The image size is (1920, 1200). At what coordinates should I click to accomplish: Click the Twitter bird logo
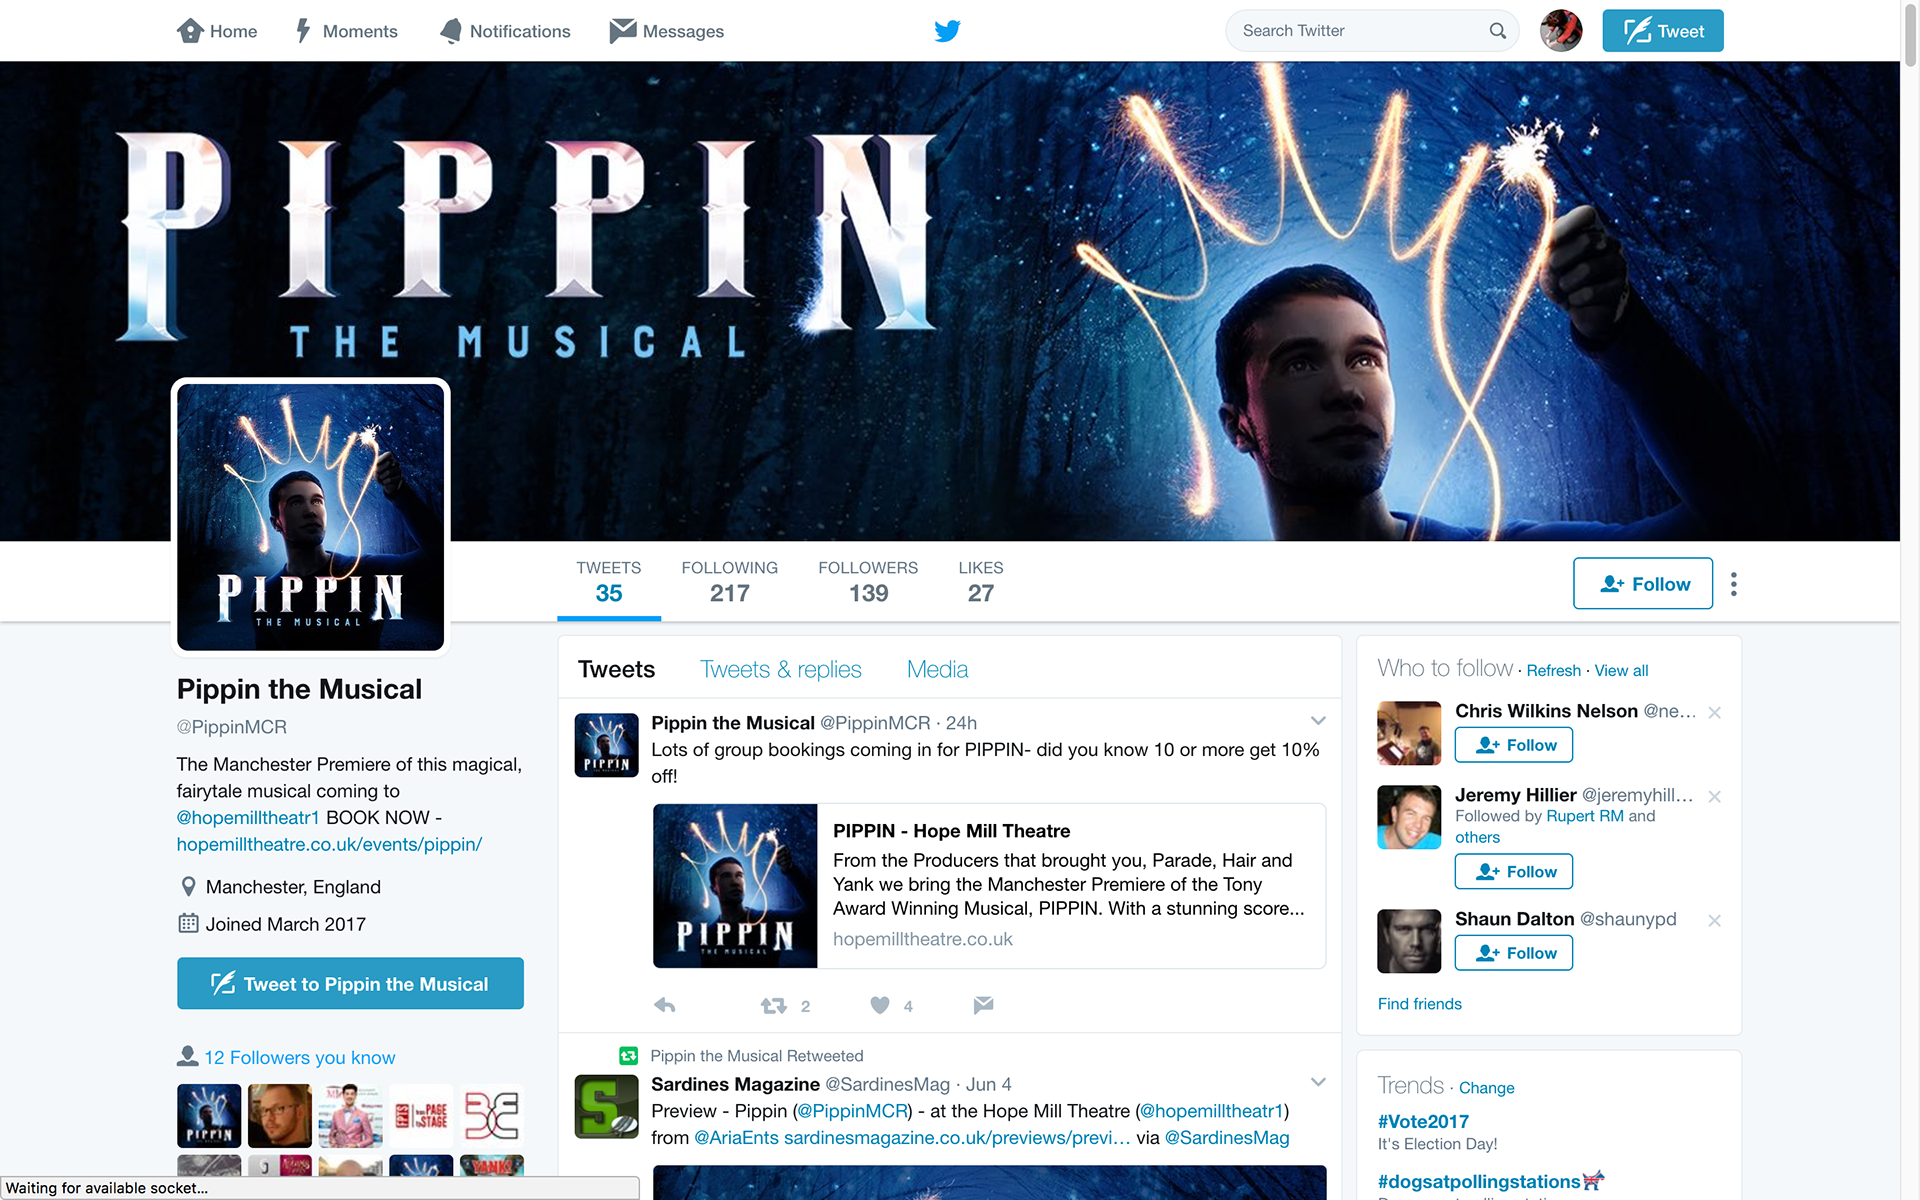click(947, 31)
